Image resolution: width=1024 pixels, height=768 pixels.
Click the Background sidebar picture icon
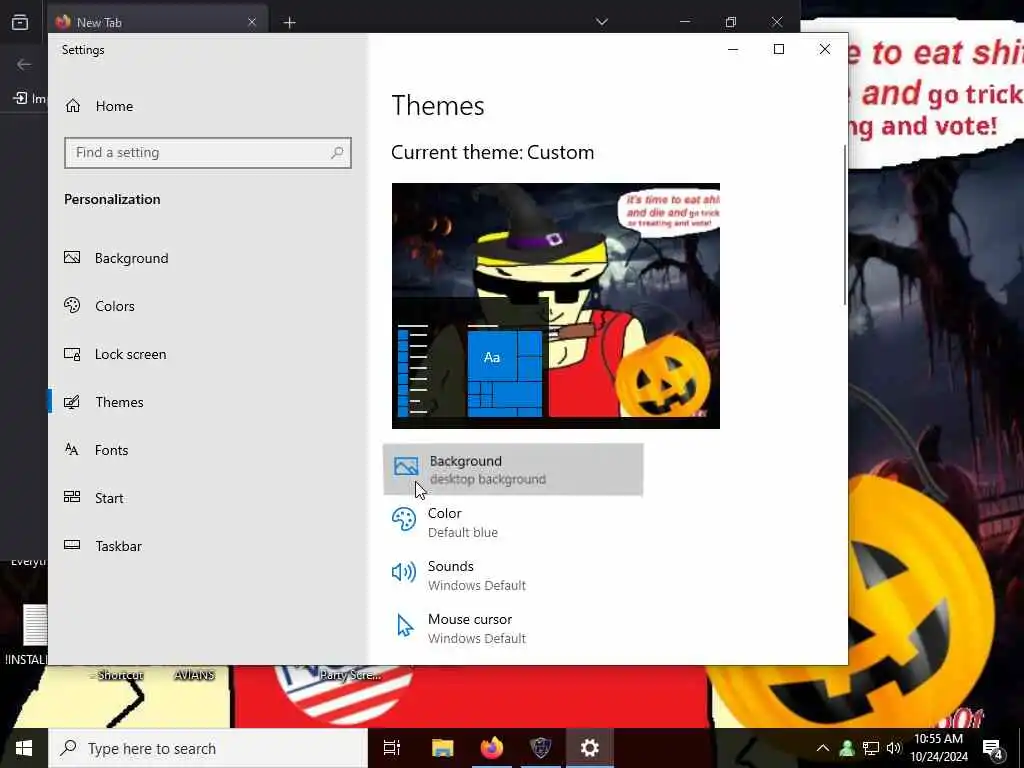click(72, 257)
